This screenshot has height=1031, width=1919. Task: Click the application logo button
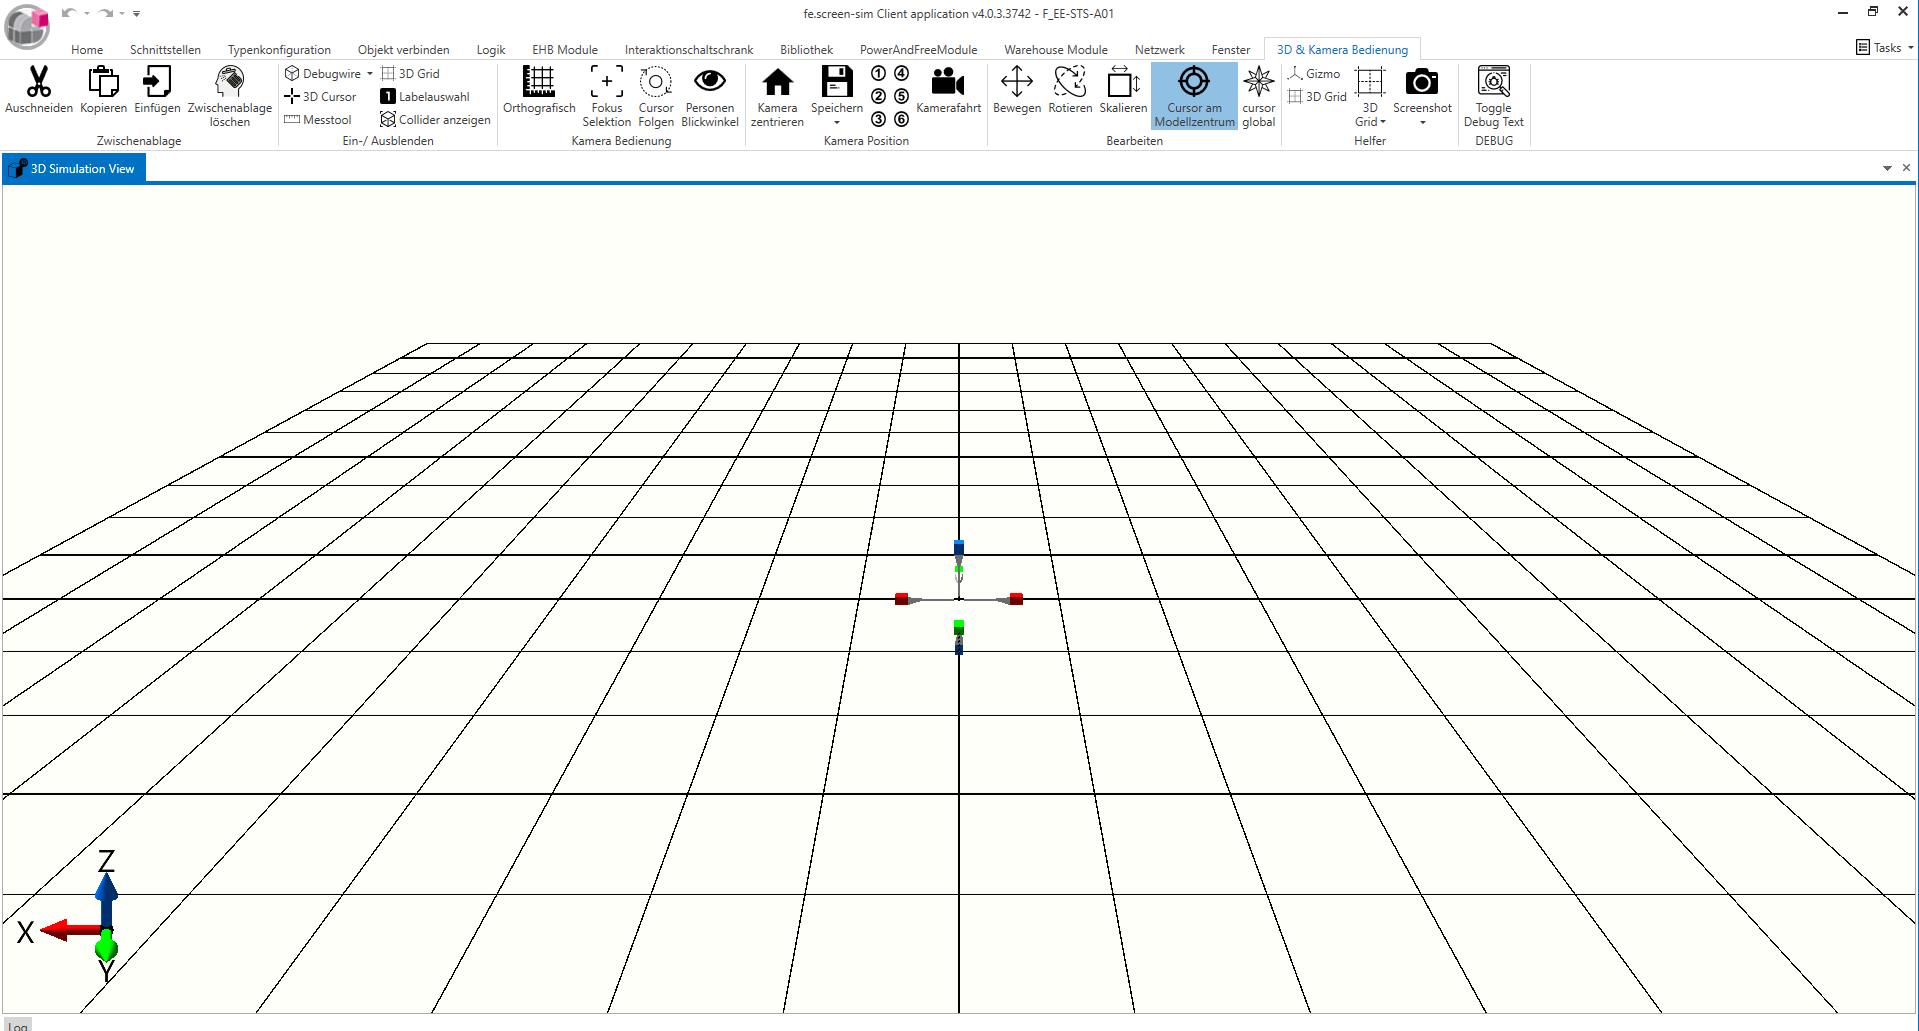click(27, 25)
